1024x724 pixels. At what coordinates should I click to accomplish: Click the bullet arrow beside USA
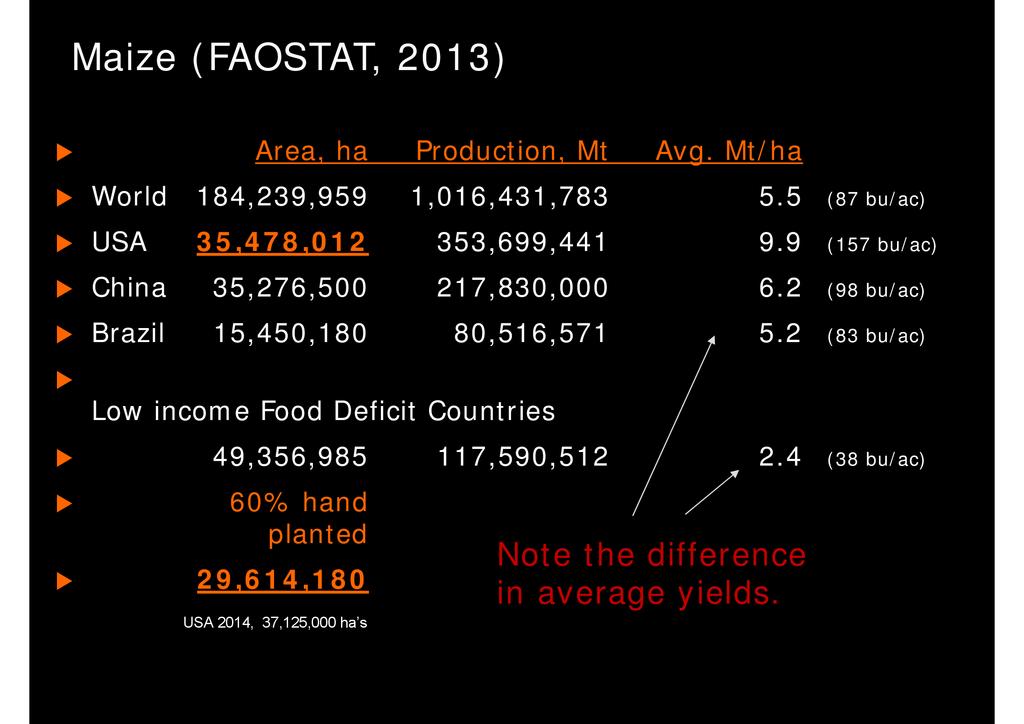tap(65, 244)
